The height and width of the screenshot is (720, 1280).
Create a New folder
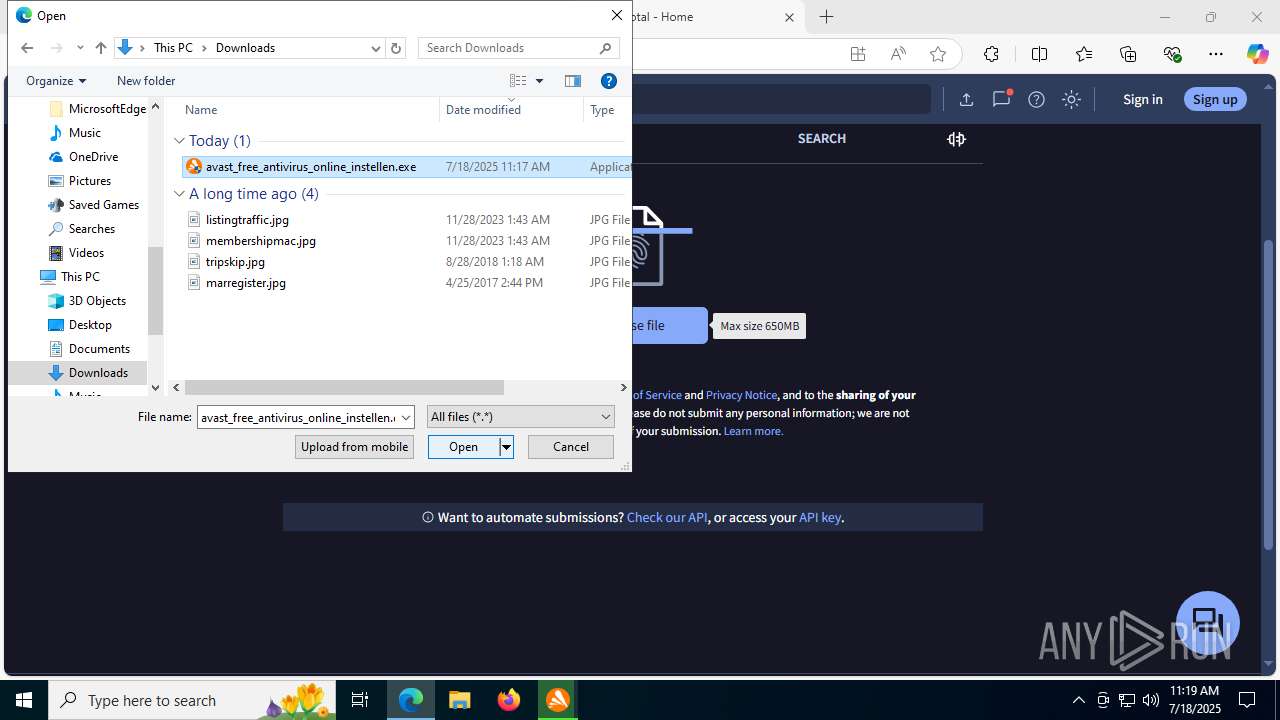point(146,81)
